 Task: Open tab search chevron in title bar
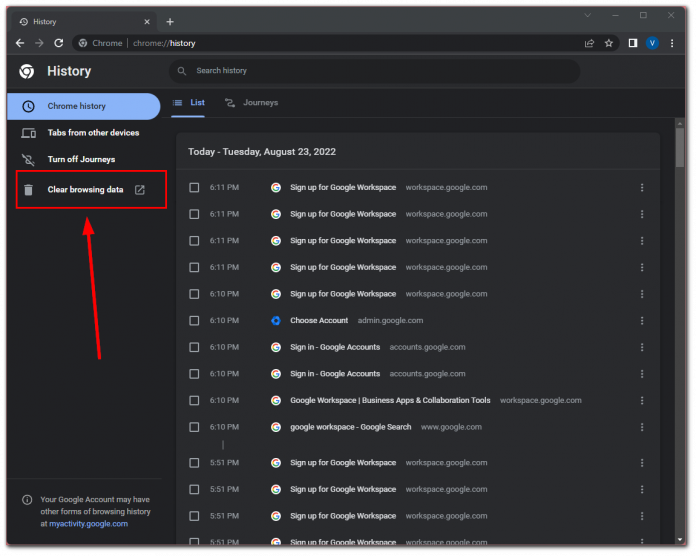588,16
